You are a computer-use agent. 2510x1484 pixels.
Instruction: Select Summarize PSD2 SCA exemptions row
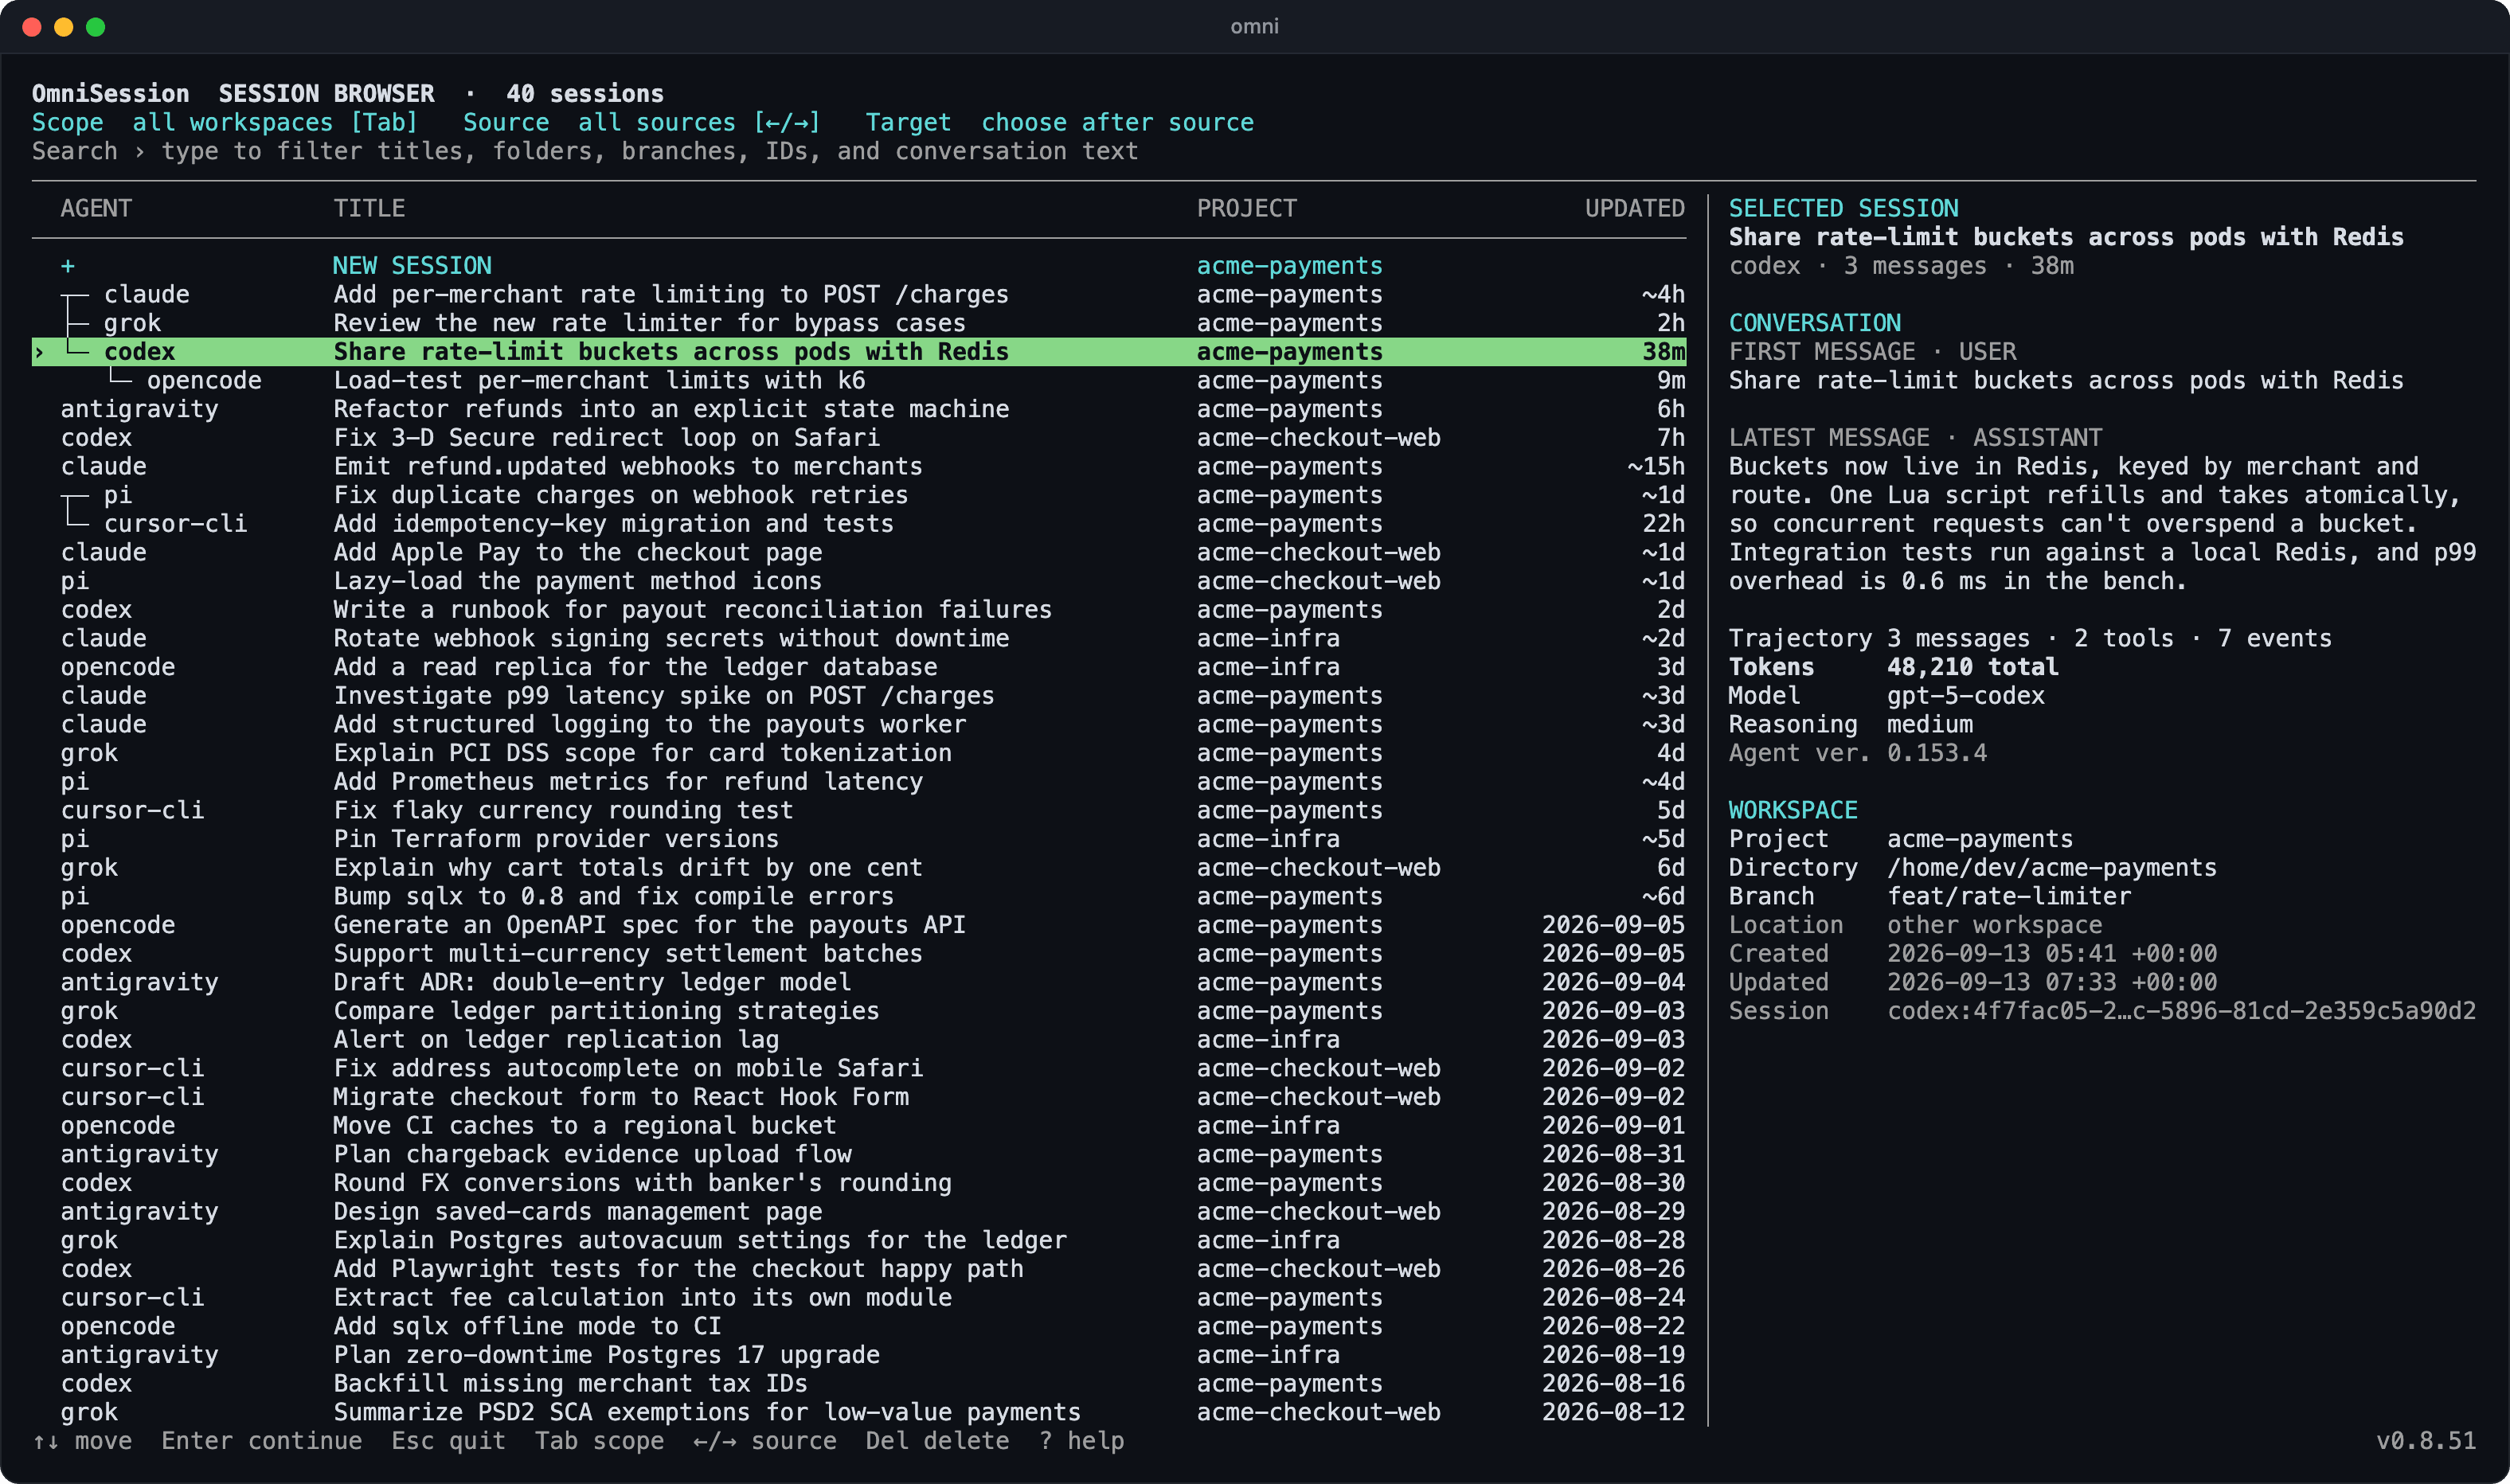859,1412
